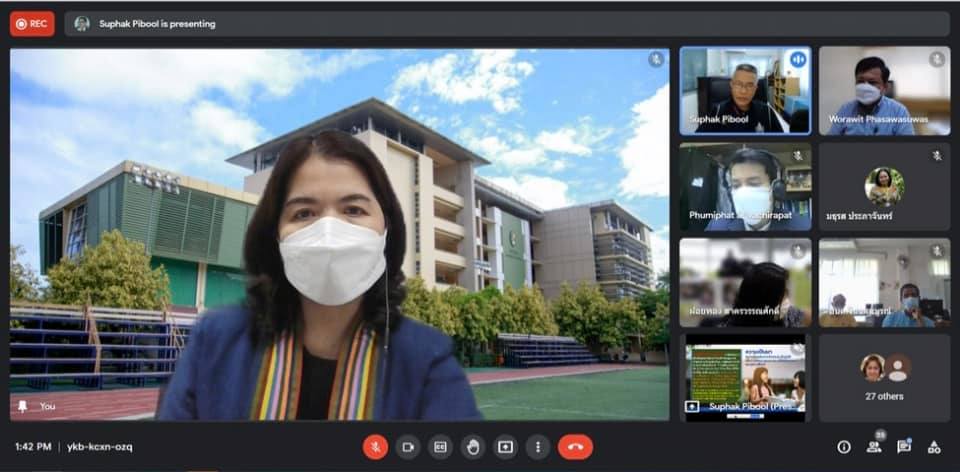Click the ykb-kcxn-ozq meeting code

(100, 447)
